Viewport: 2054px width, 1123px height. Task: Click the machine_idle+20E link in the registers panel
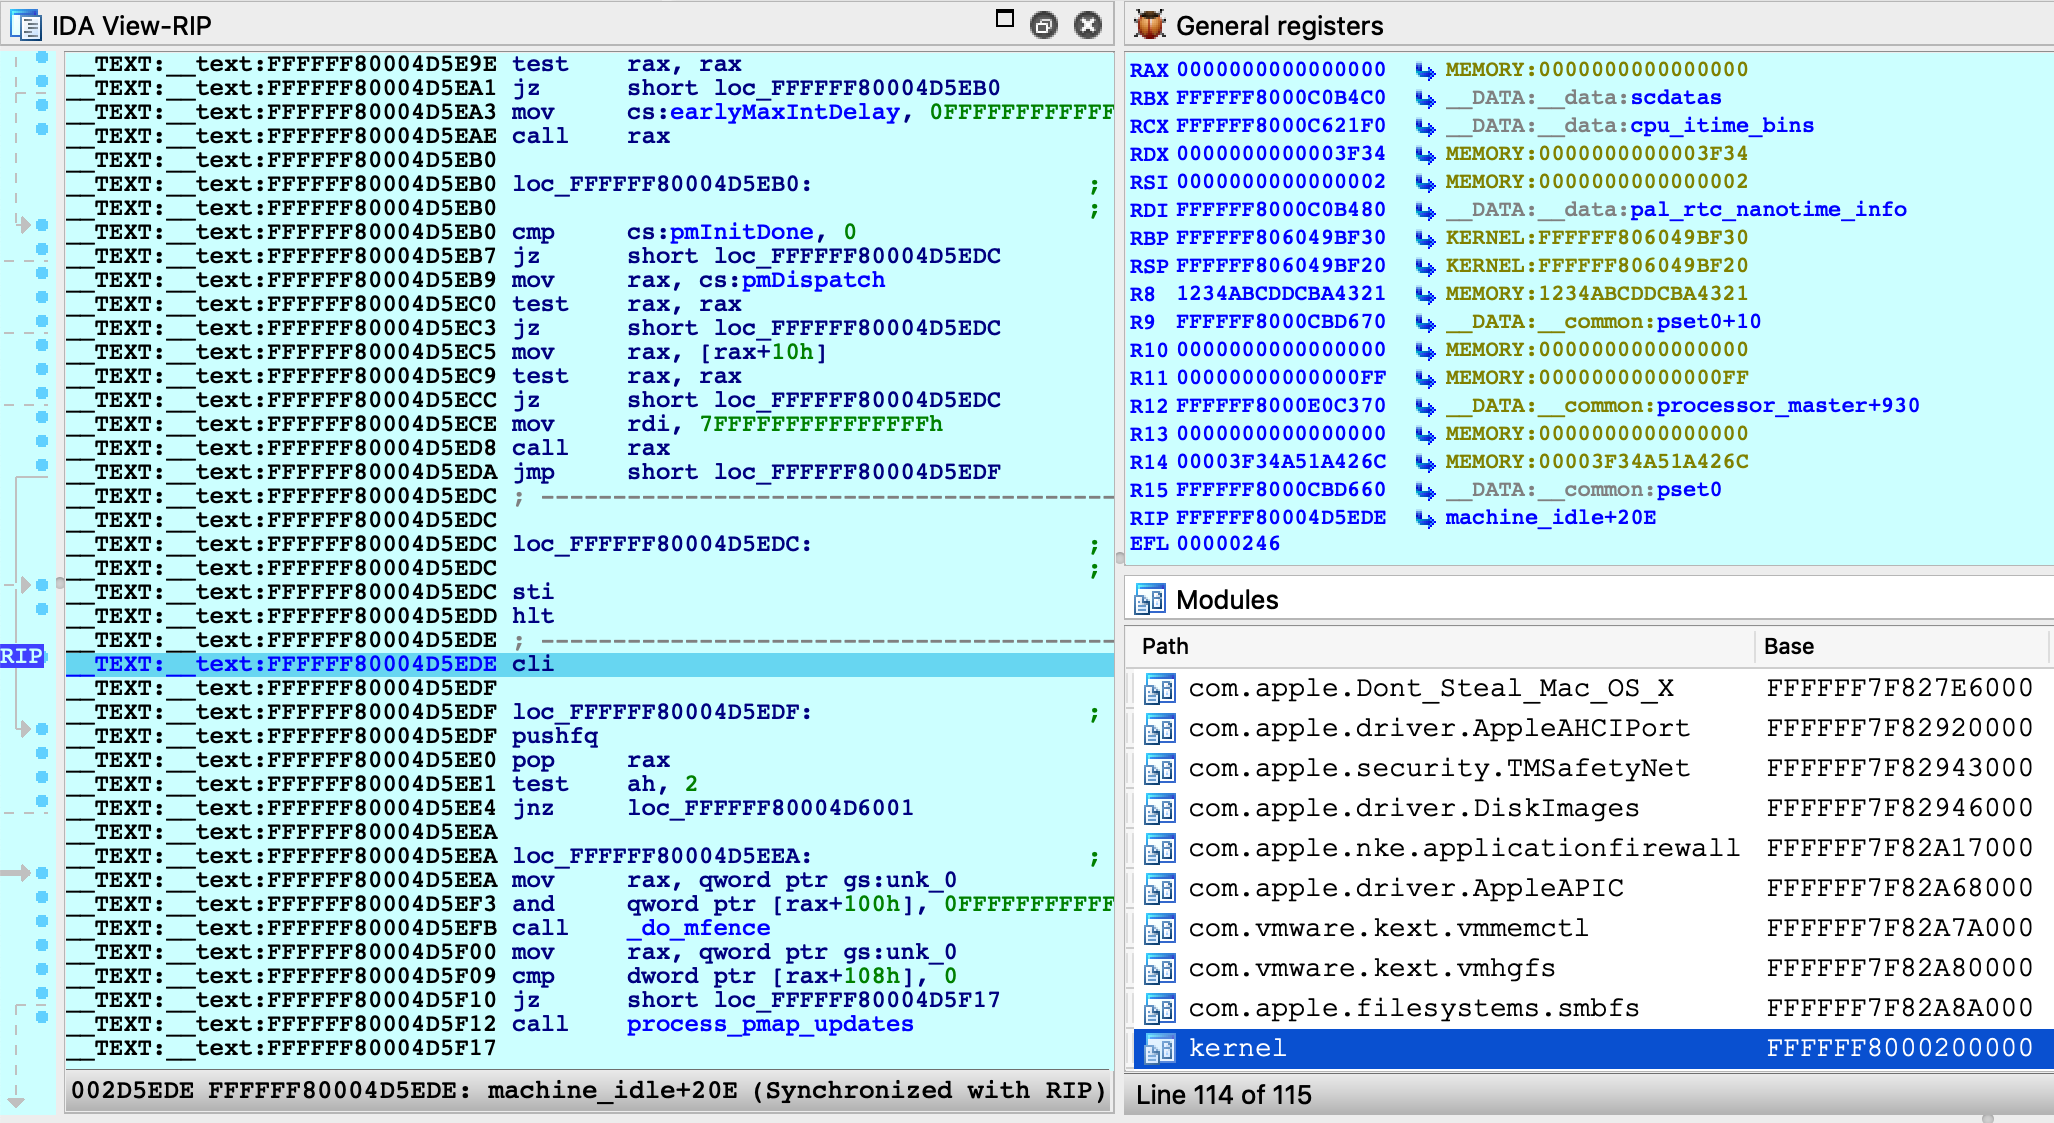point(1550,518)
